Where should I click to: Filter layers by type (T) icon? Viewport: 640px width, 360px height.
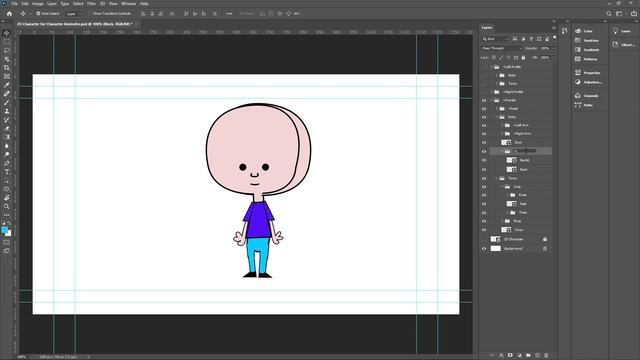tap(531, 39)
